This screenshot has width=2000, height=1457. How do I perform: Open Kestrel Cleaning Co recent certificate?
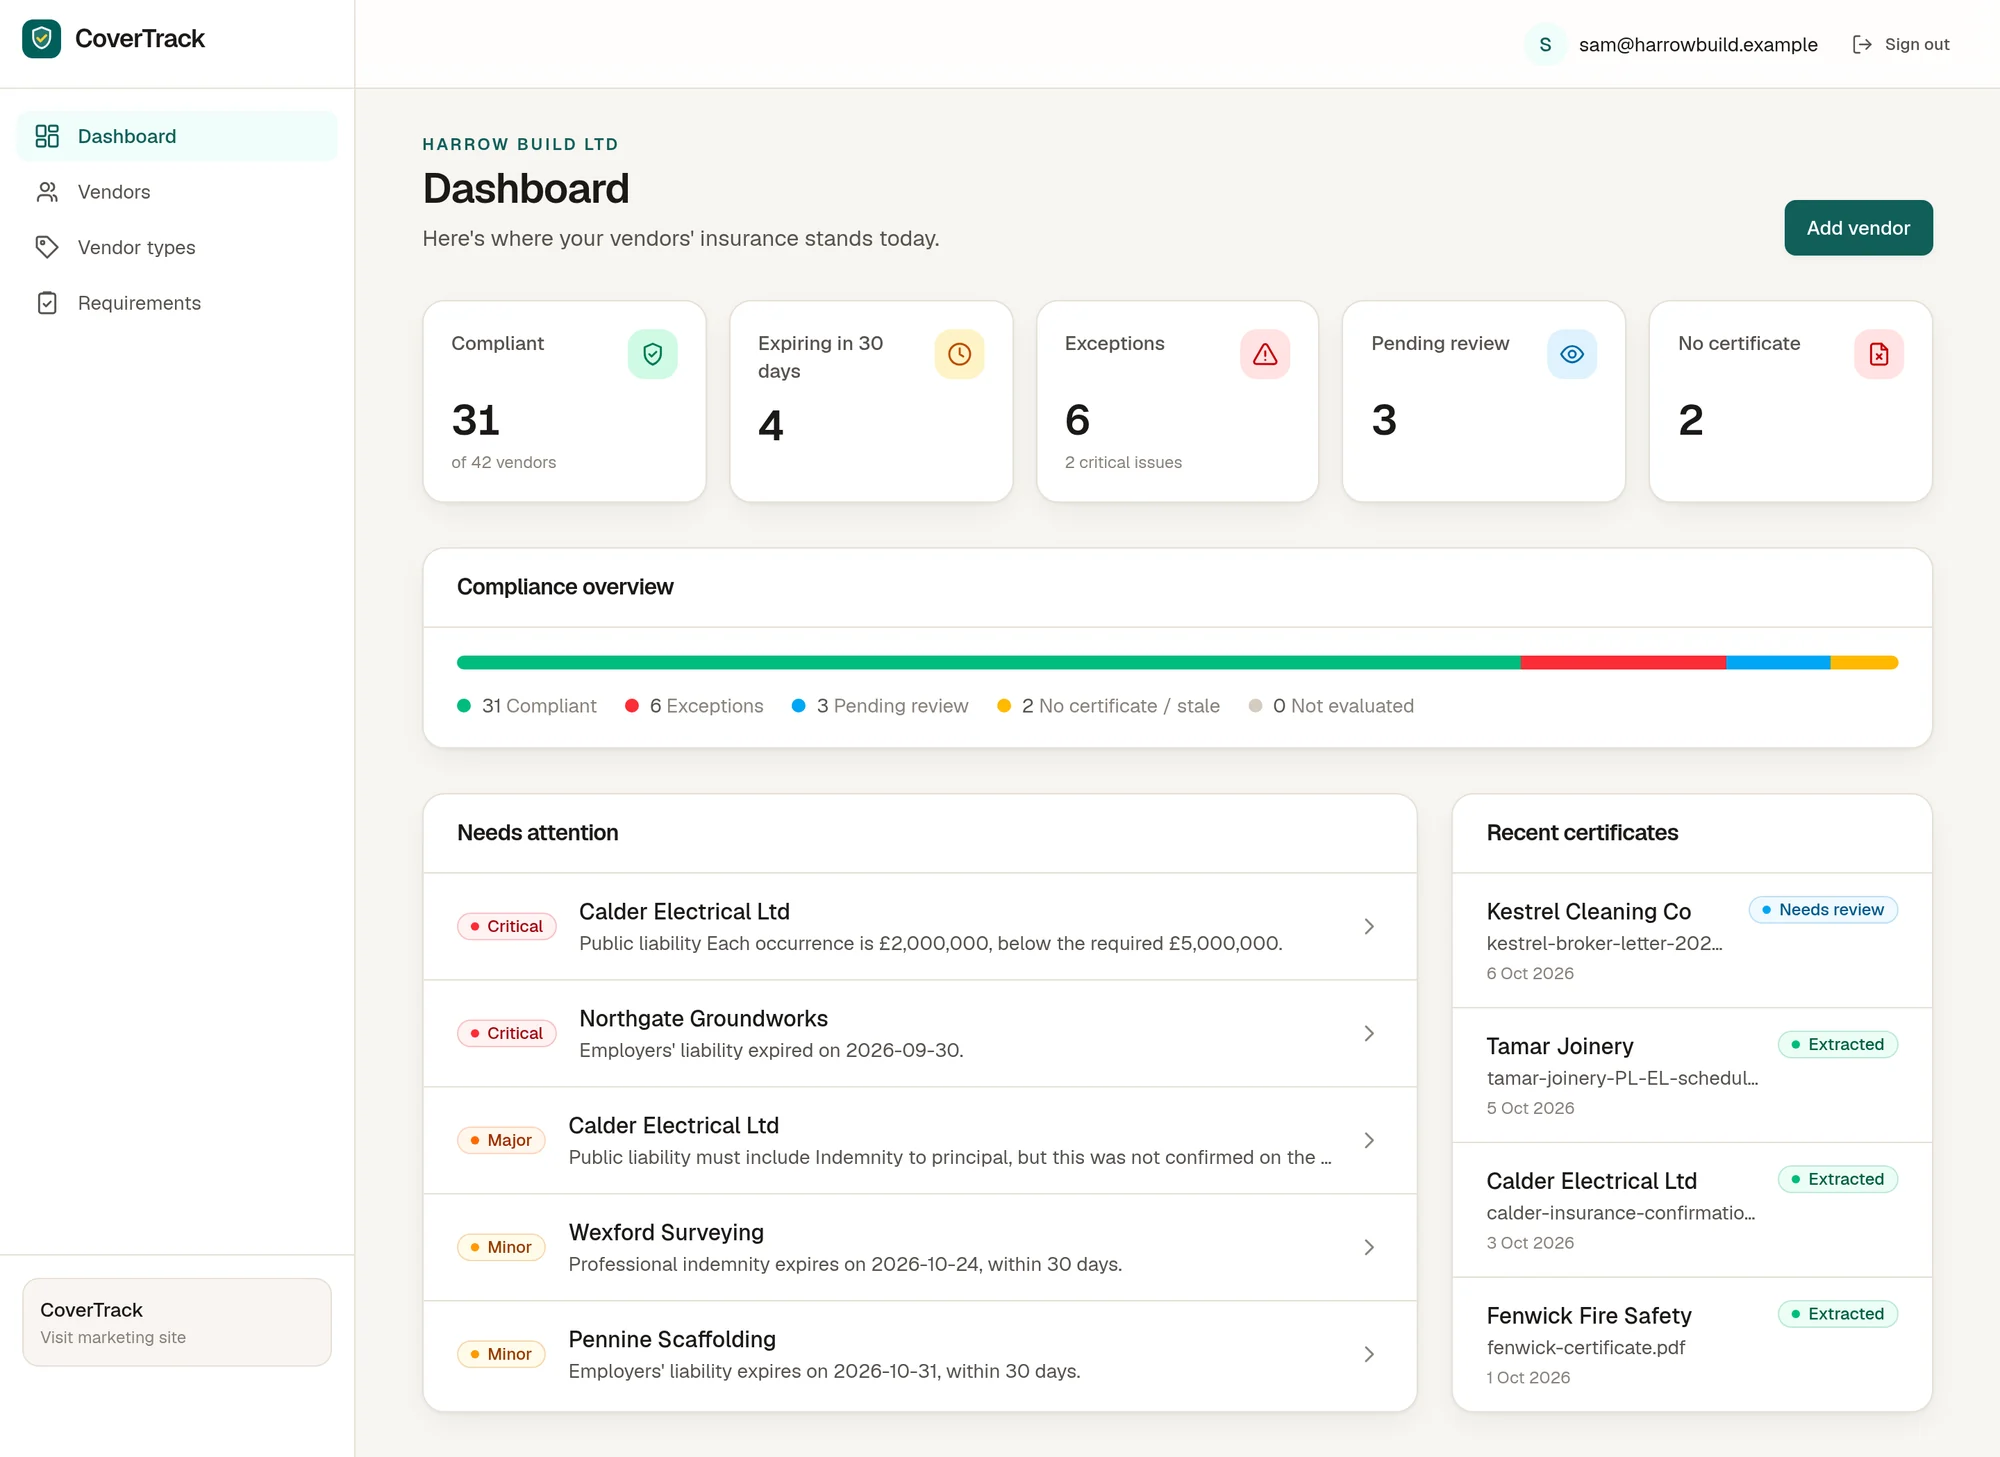pyautogui.click(x=1692, y=941)
